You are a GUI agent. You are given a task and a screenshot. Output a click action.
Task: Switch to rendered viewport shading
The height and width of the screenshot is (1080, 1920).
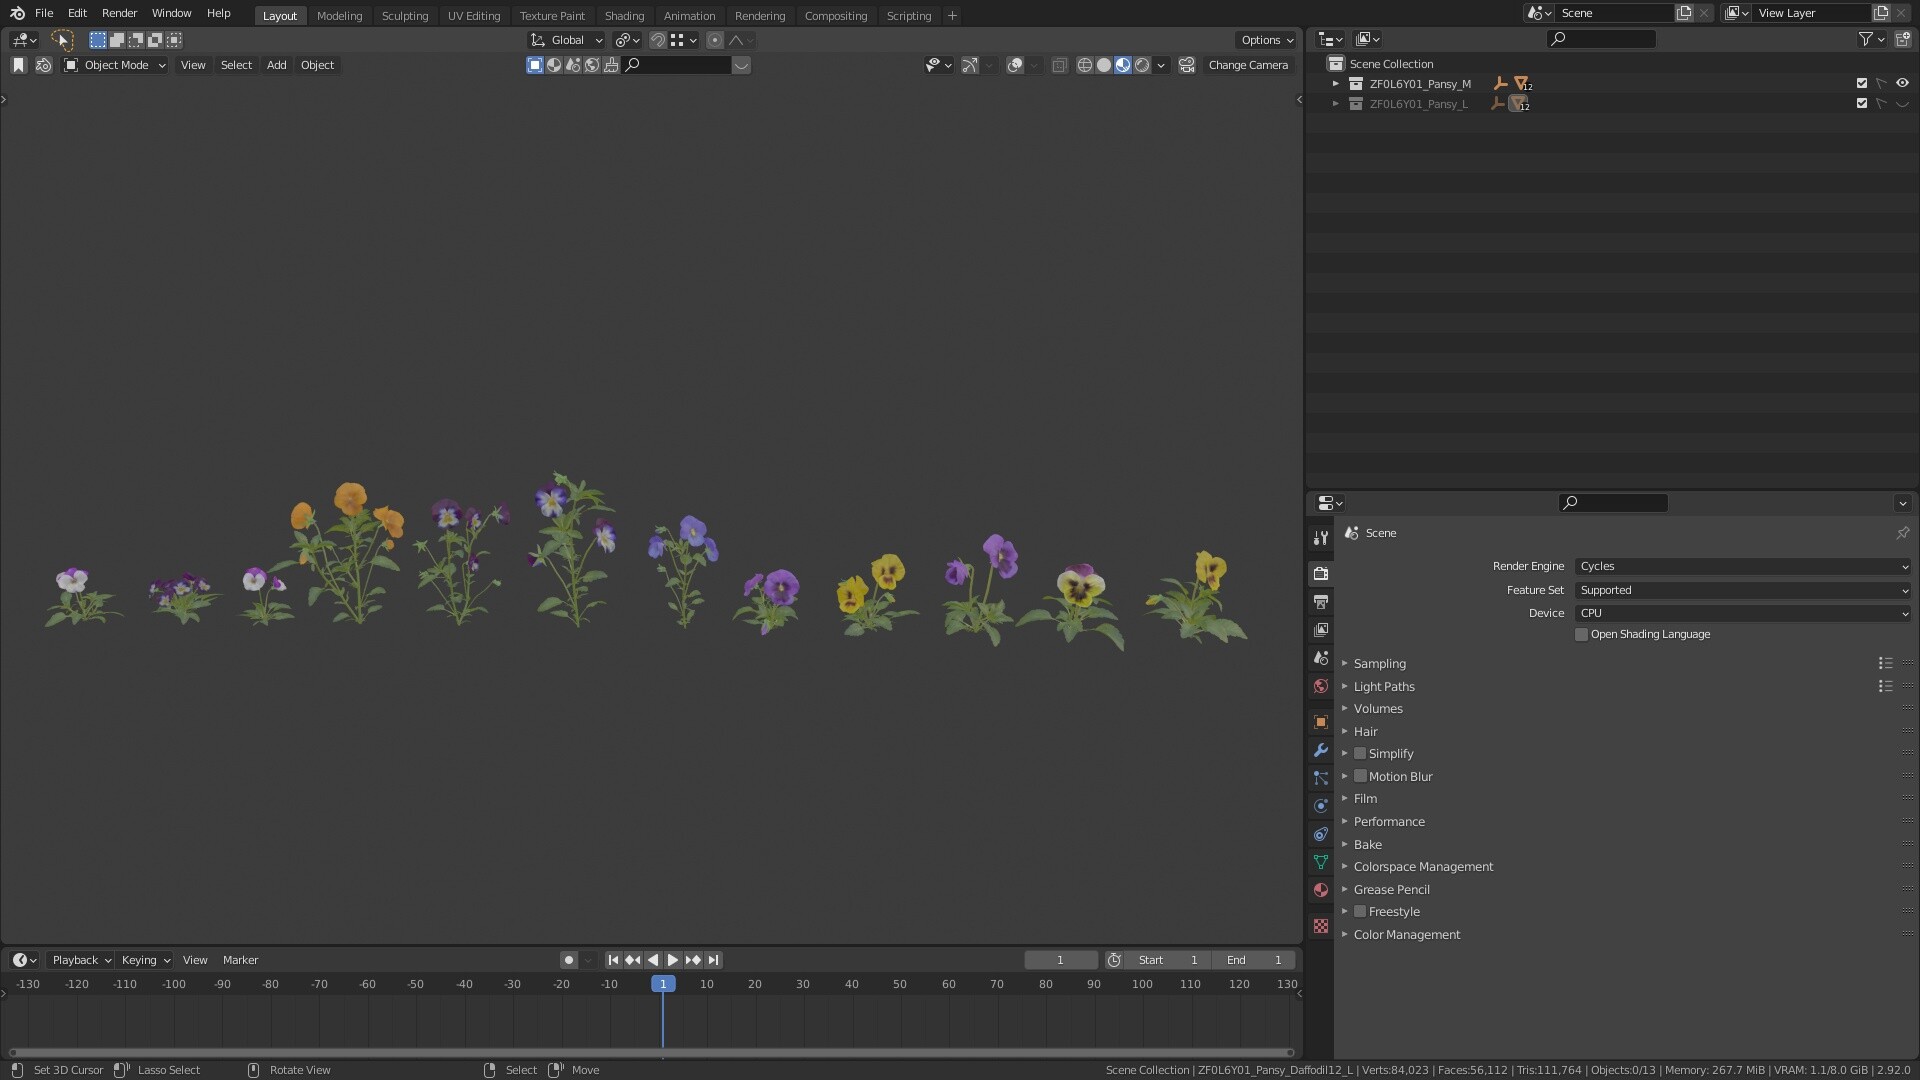click(x=1142, y=65)
